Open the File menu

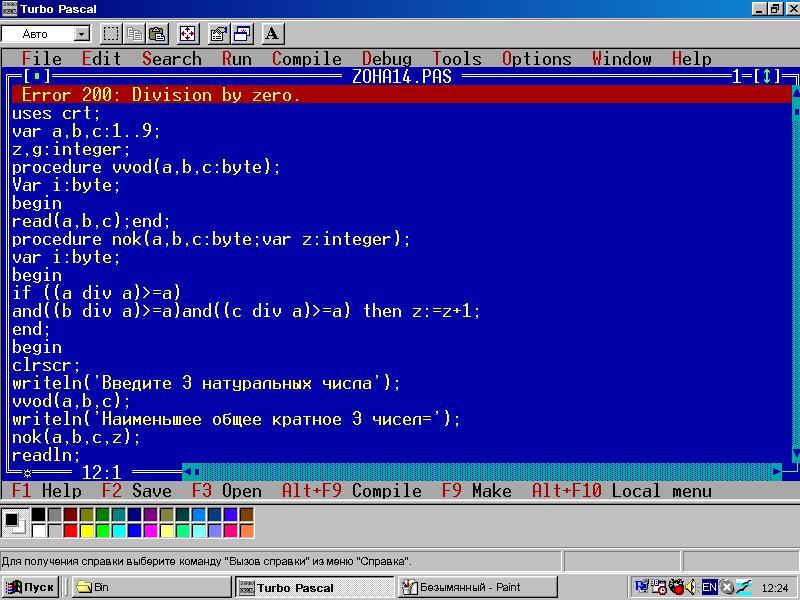tap(41, 59)
